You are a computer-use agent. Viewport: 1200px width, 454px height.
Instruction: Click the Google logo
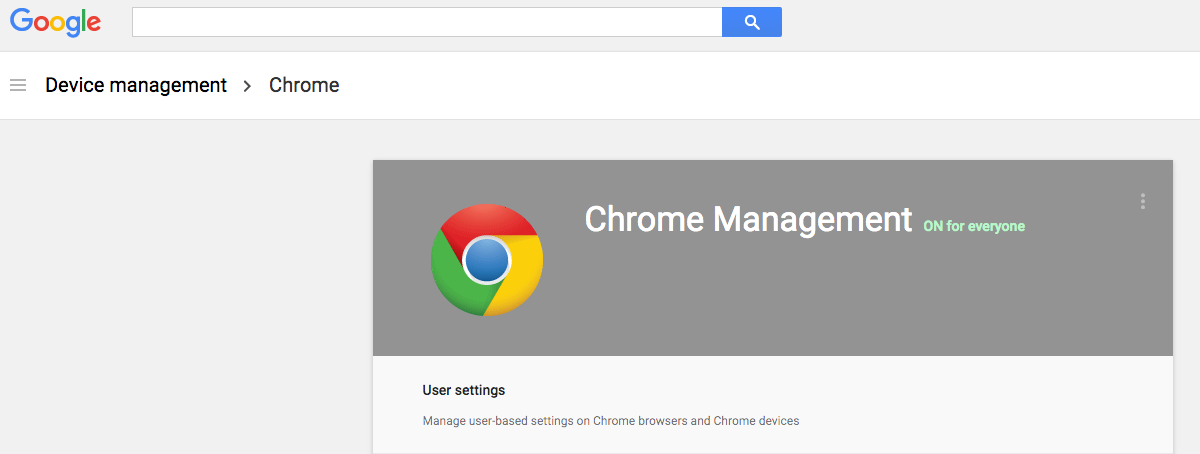tap(56, 22)
